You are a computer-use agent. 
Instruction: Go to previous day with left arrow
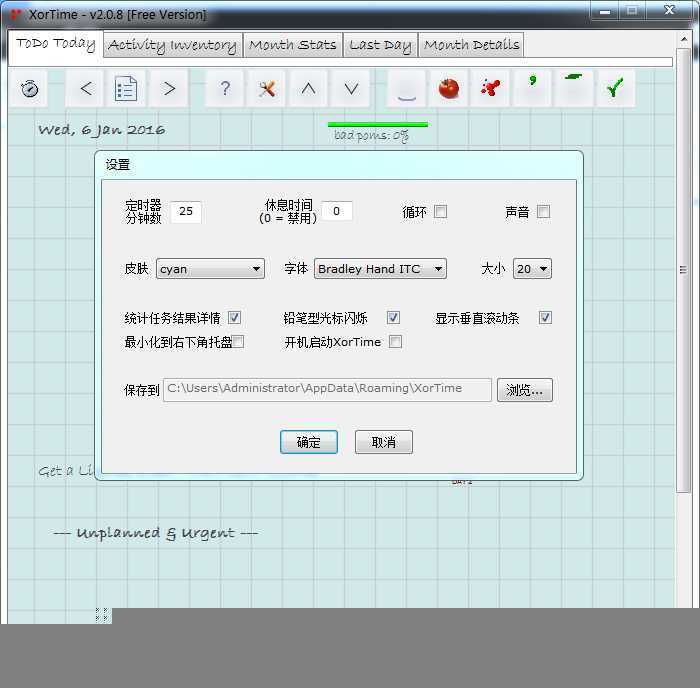click(x=86, y=88)
